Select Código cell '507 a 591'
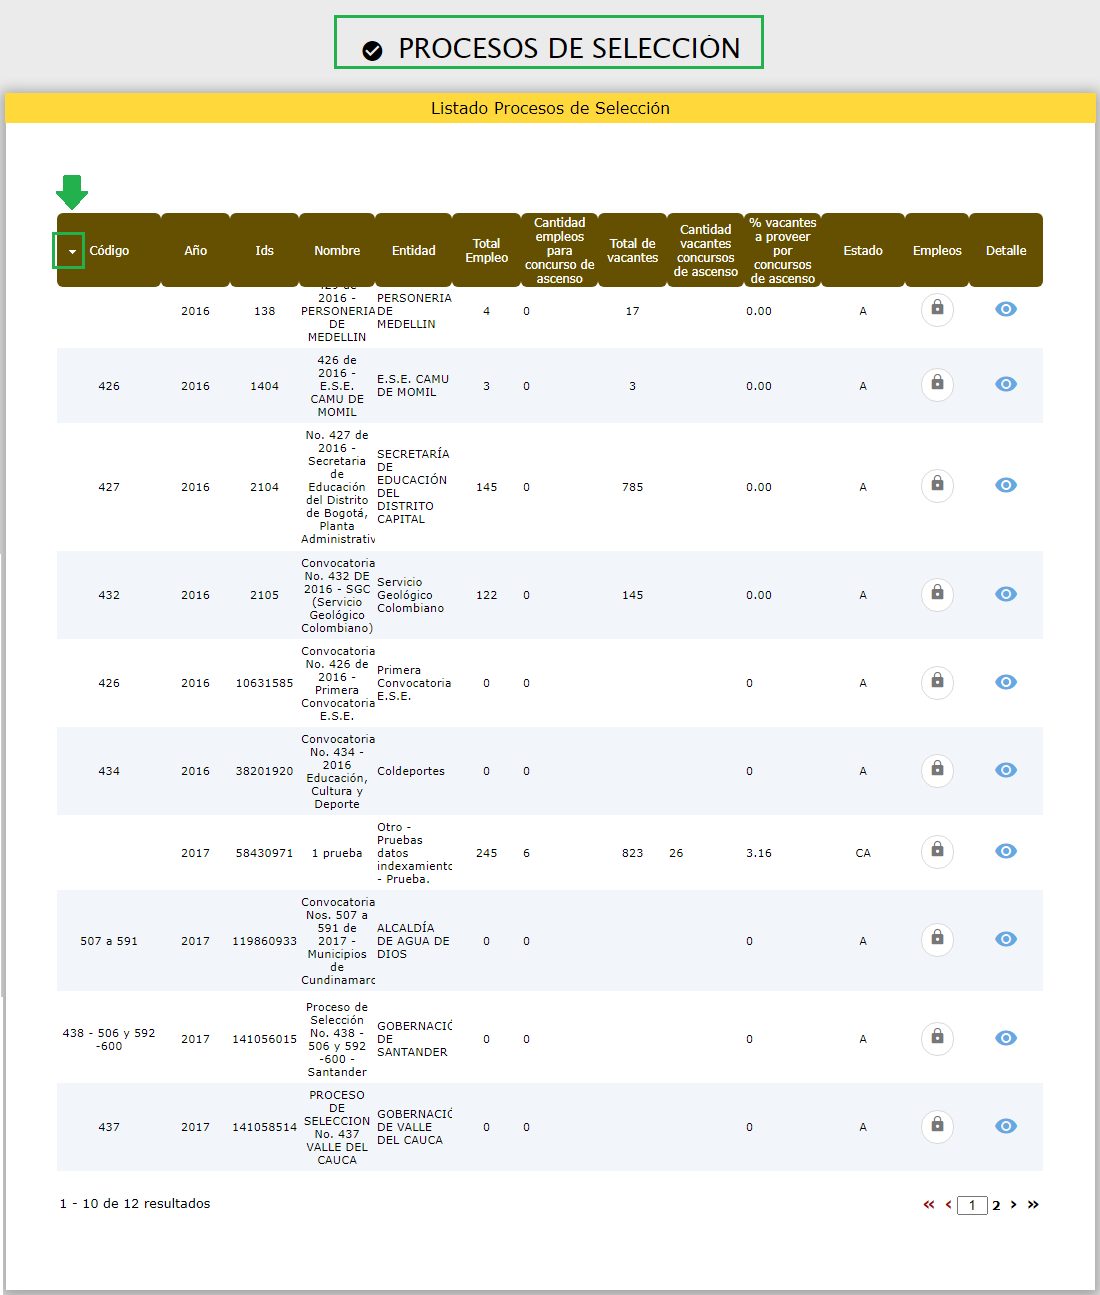The image size is (1100, 1295). click(109, 941)
